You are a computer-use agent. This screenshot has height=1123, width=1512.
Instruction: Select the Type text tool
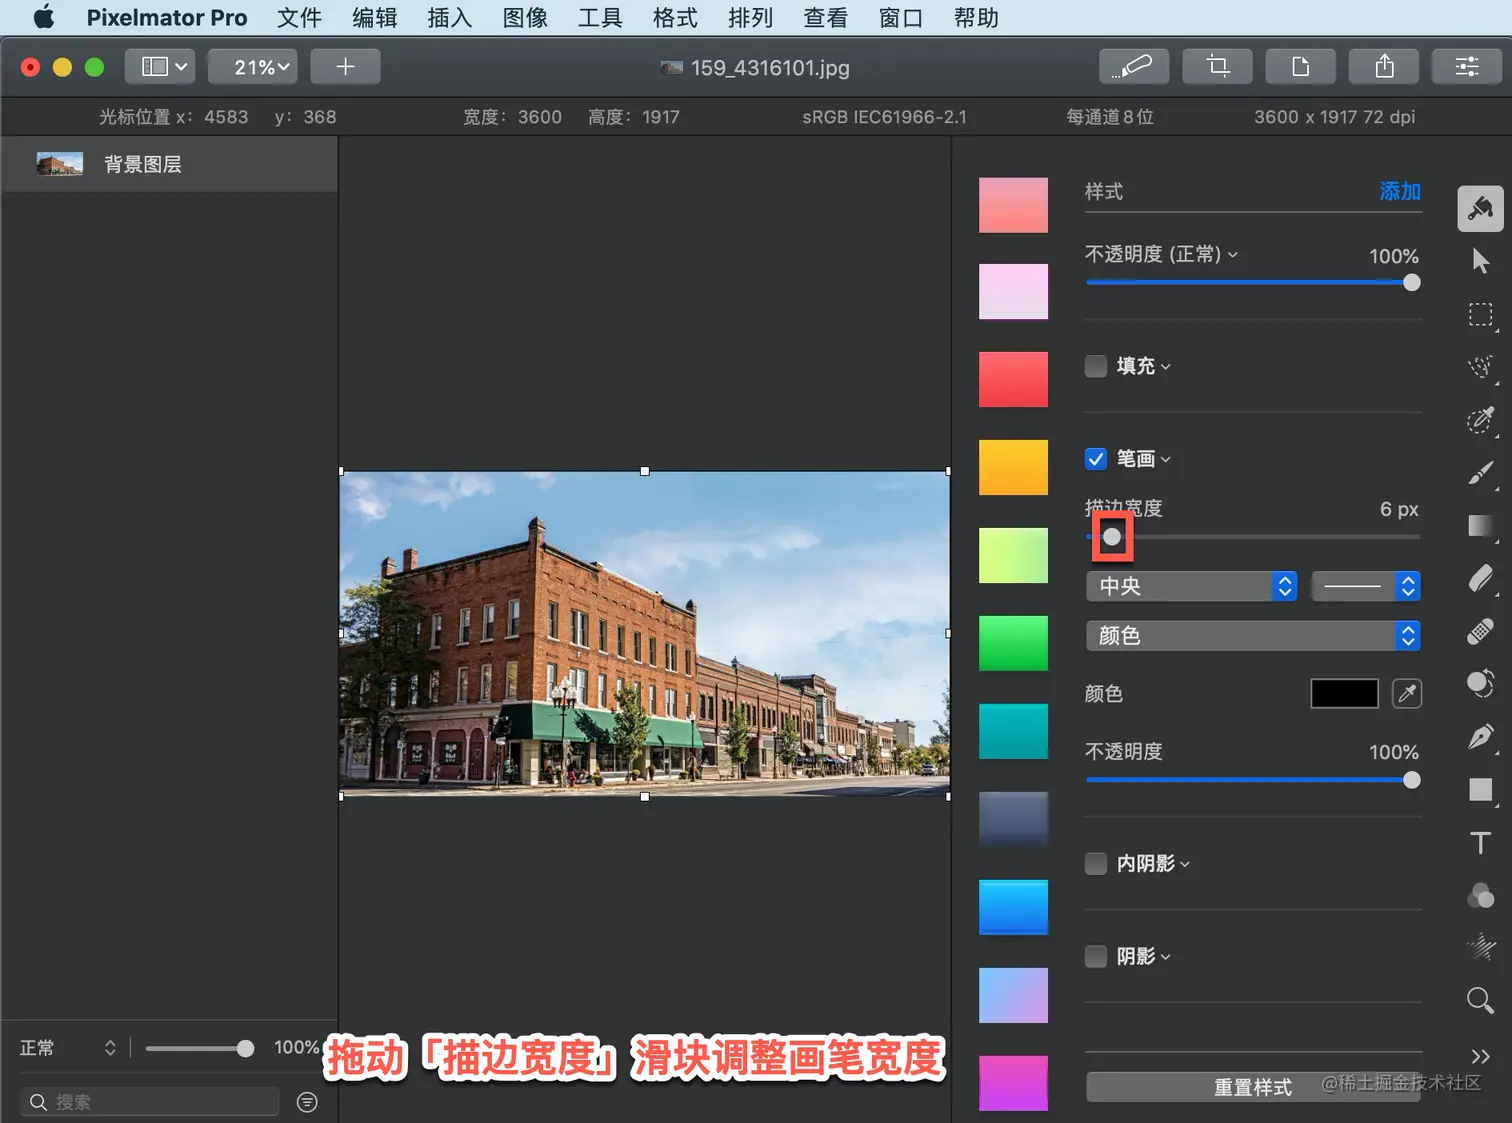[x=1480, y=843]
